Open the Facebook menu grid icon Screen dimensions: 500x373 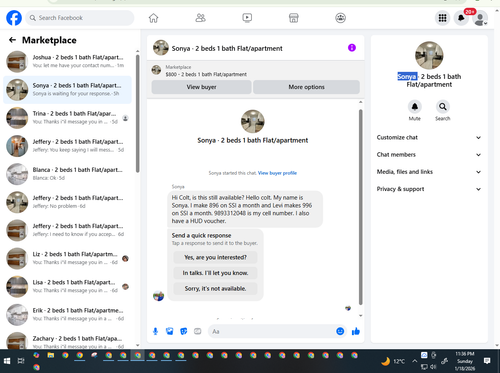pos(442,18)
